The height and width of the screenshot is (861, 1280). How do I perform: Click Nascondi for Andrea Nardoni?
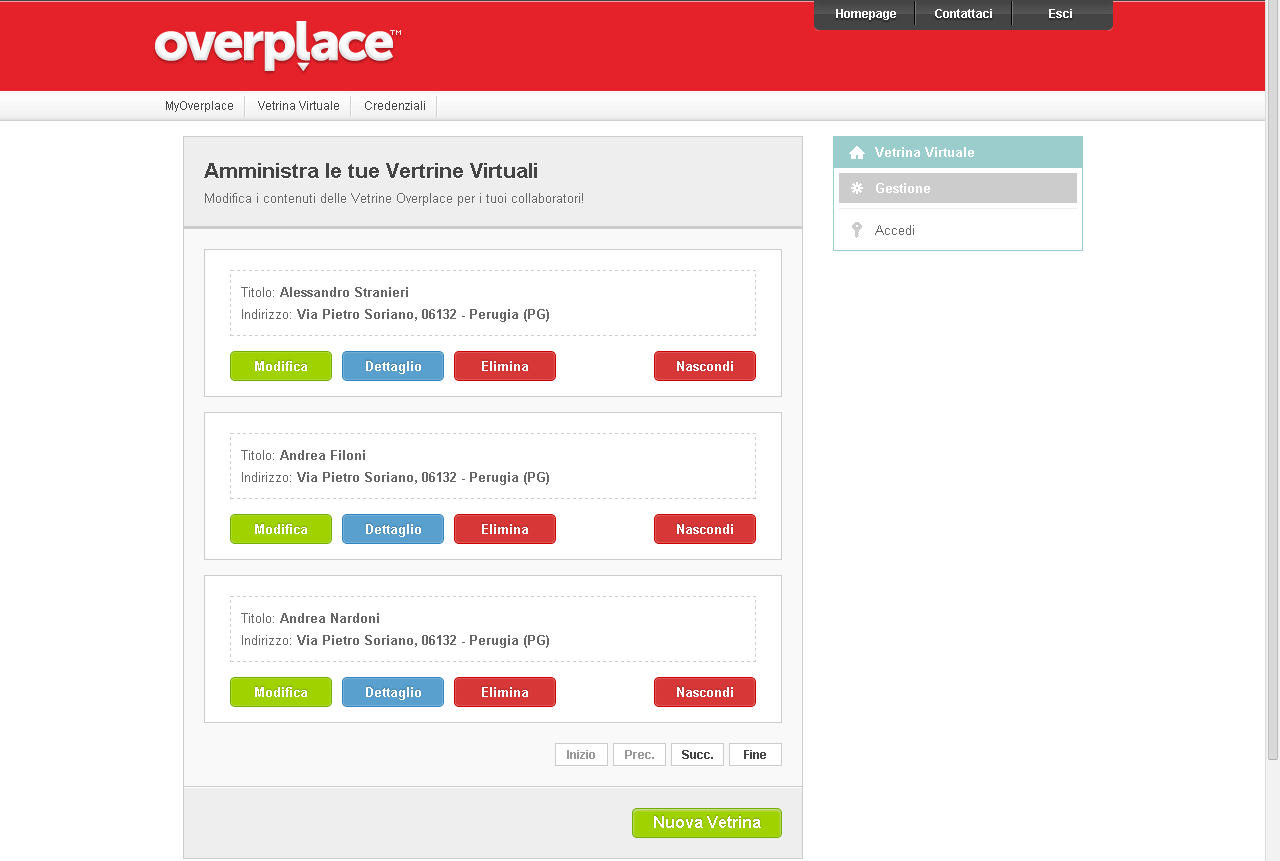pos(705,692)
